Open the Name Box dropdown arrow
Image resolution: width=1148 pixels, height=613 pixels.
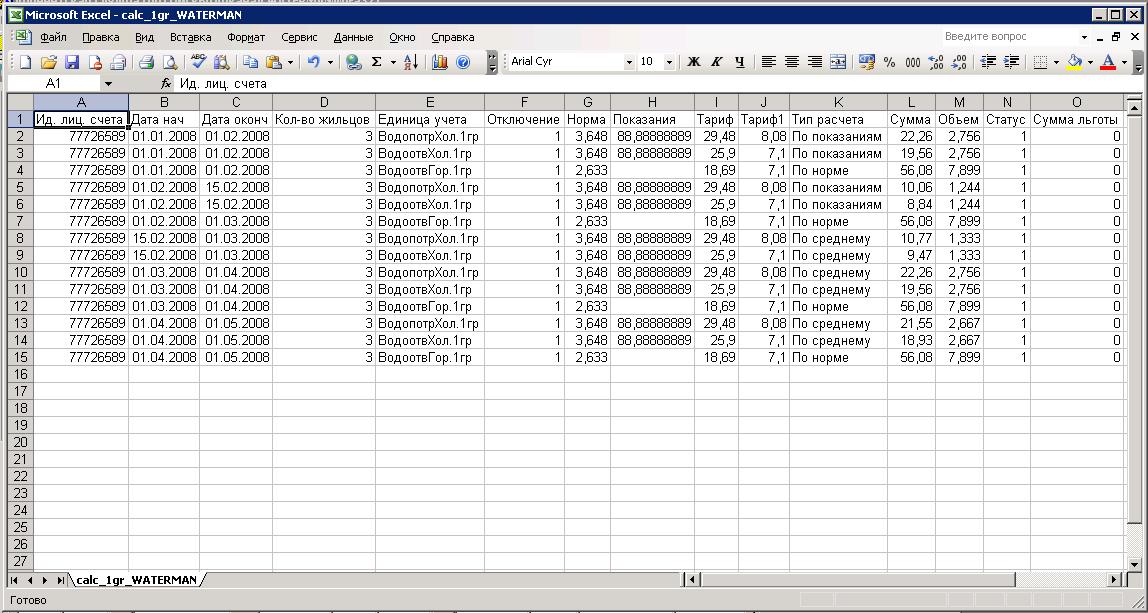tap(109, 84)
